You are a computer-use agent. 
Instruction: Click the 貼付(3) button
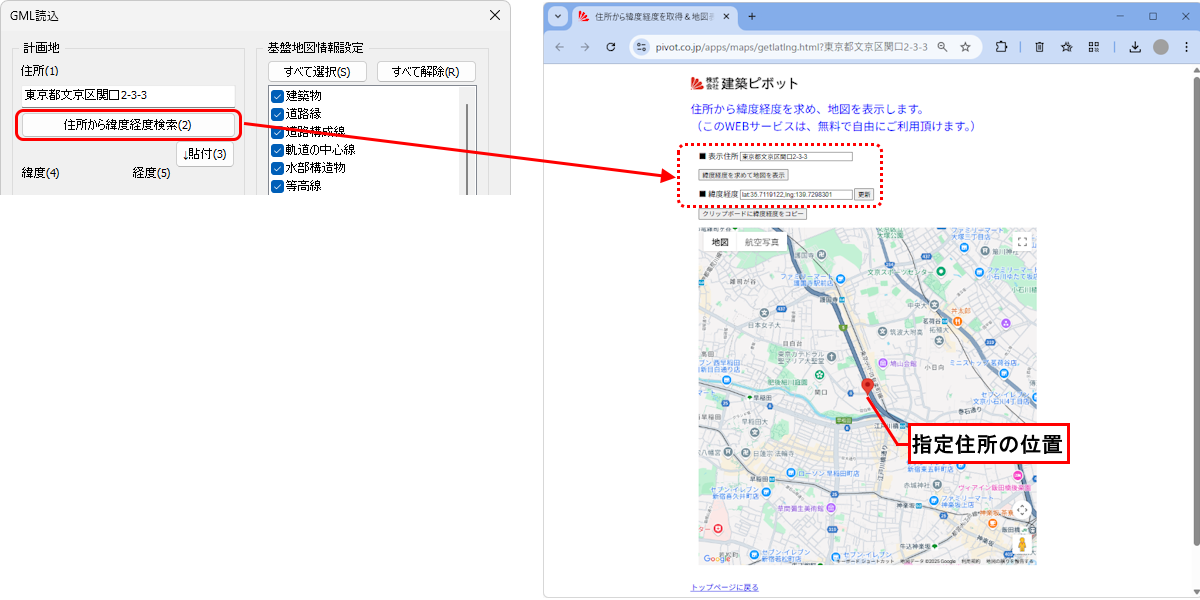coord(205,154)
